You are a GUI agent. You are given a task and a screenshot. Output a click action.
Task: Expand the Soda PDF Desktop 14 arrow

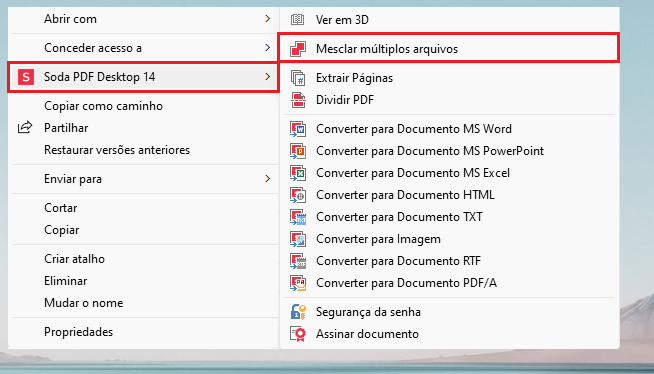pos(267,77)
